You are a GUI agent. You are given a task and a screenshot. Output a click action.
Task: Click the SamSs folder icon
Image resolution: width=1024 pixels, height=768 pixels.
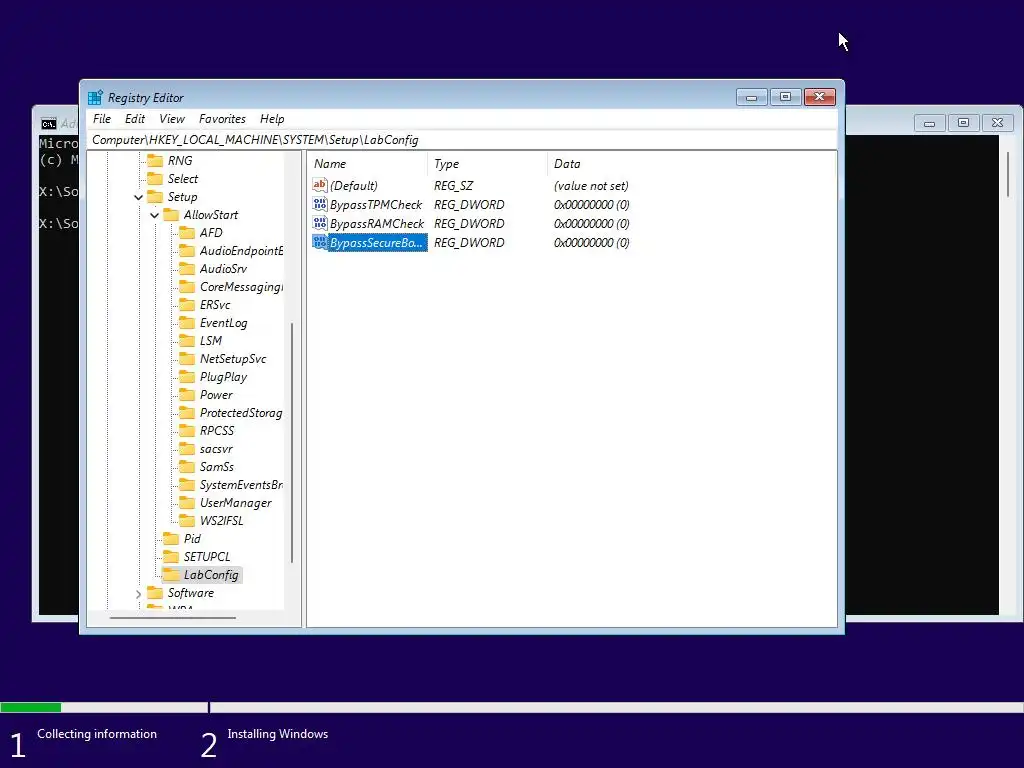click(187, 466)
